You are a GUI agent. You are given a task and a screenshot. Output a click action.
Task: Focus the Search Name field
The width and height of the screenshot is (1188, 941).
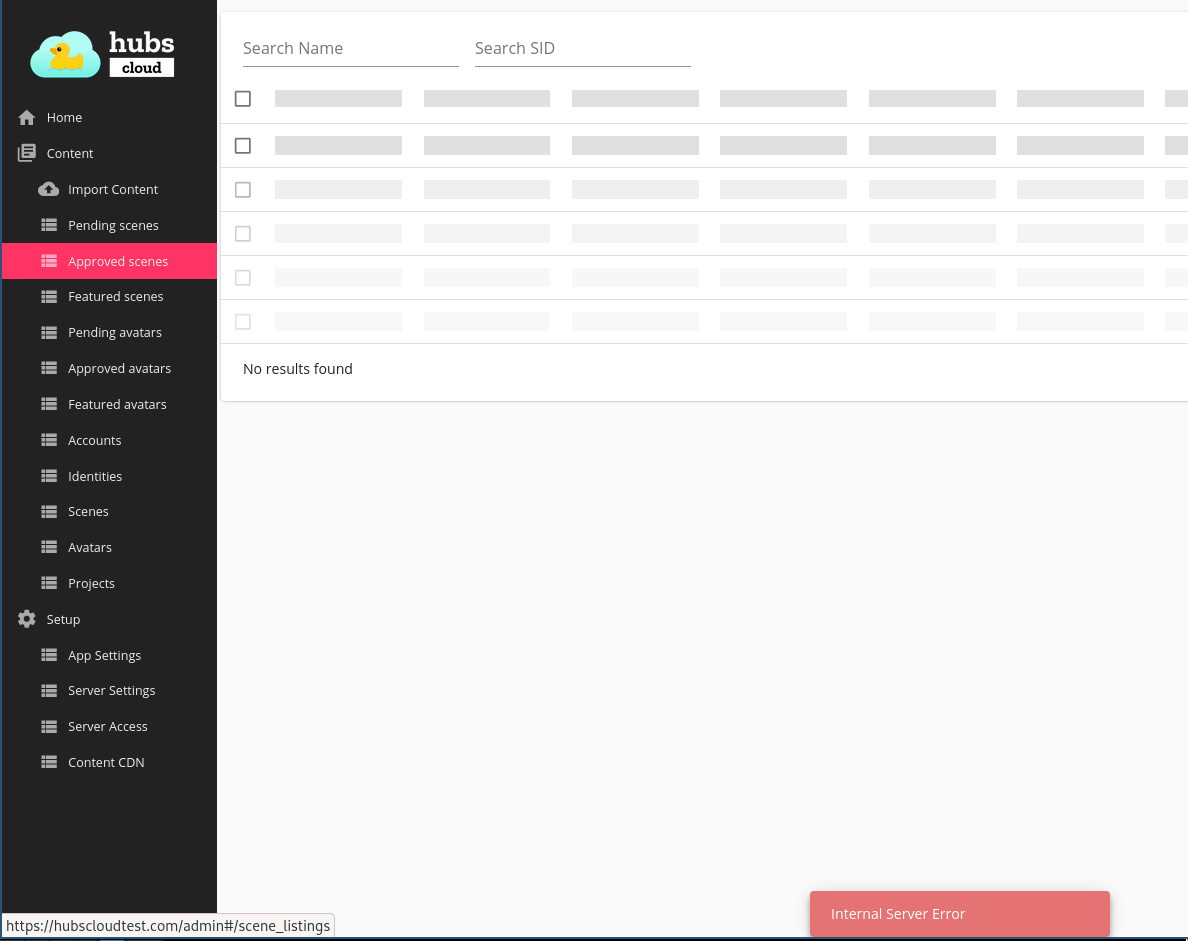pos(351,48)
